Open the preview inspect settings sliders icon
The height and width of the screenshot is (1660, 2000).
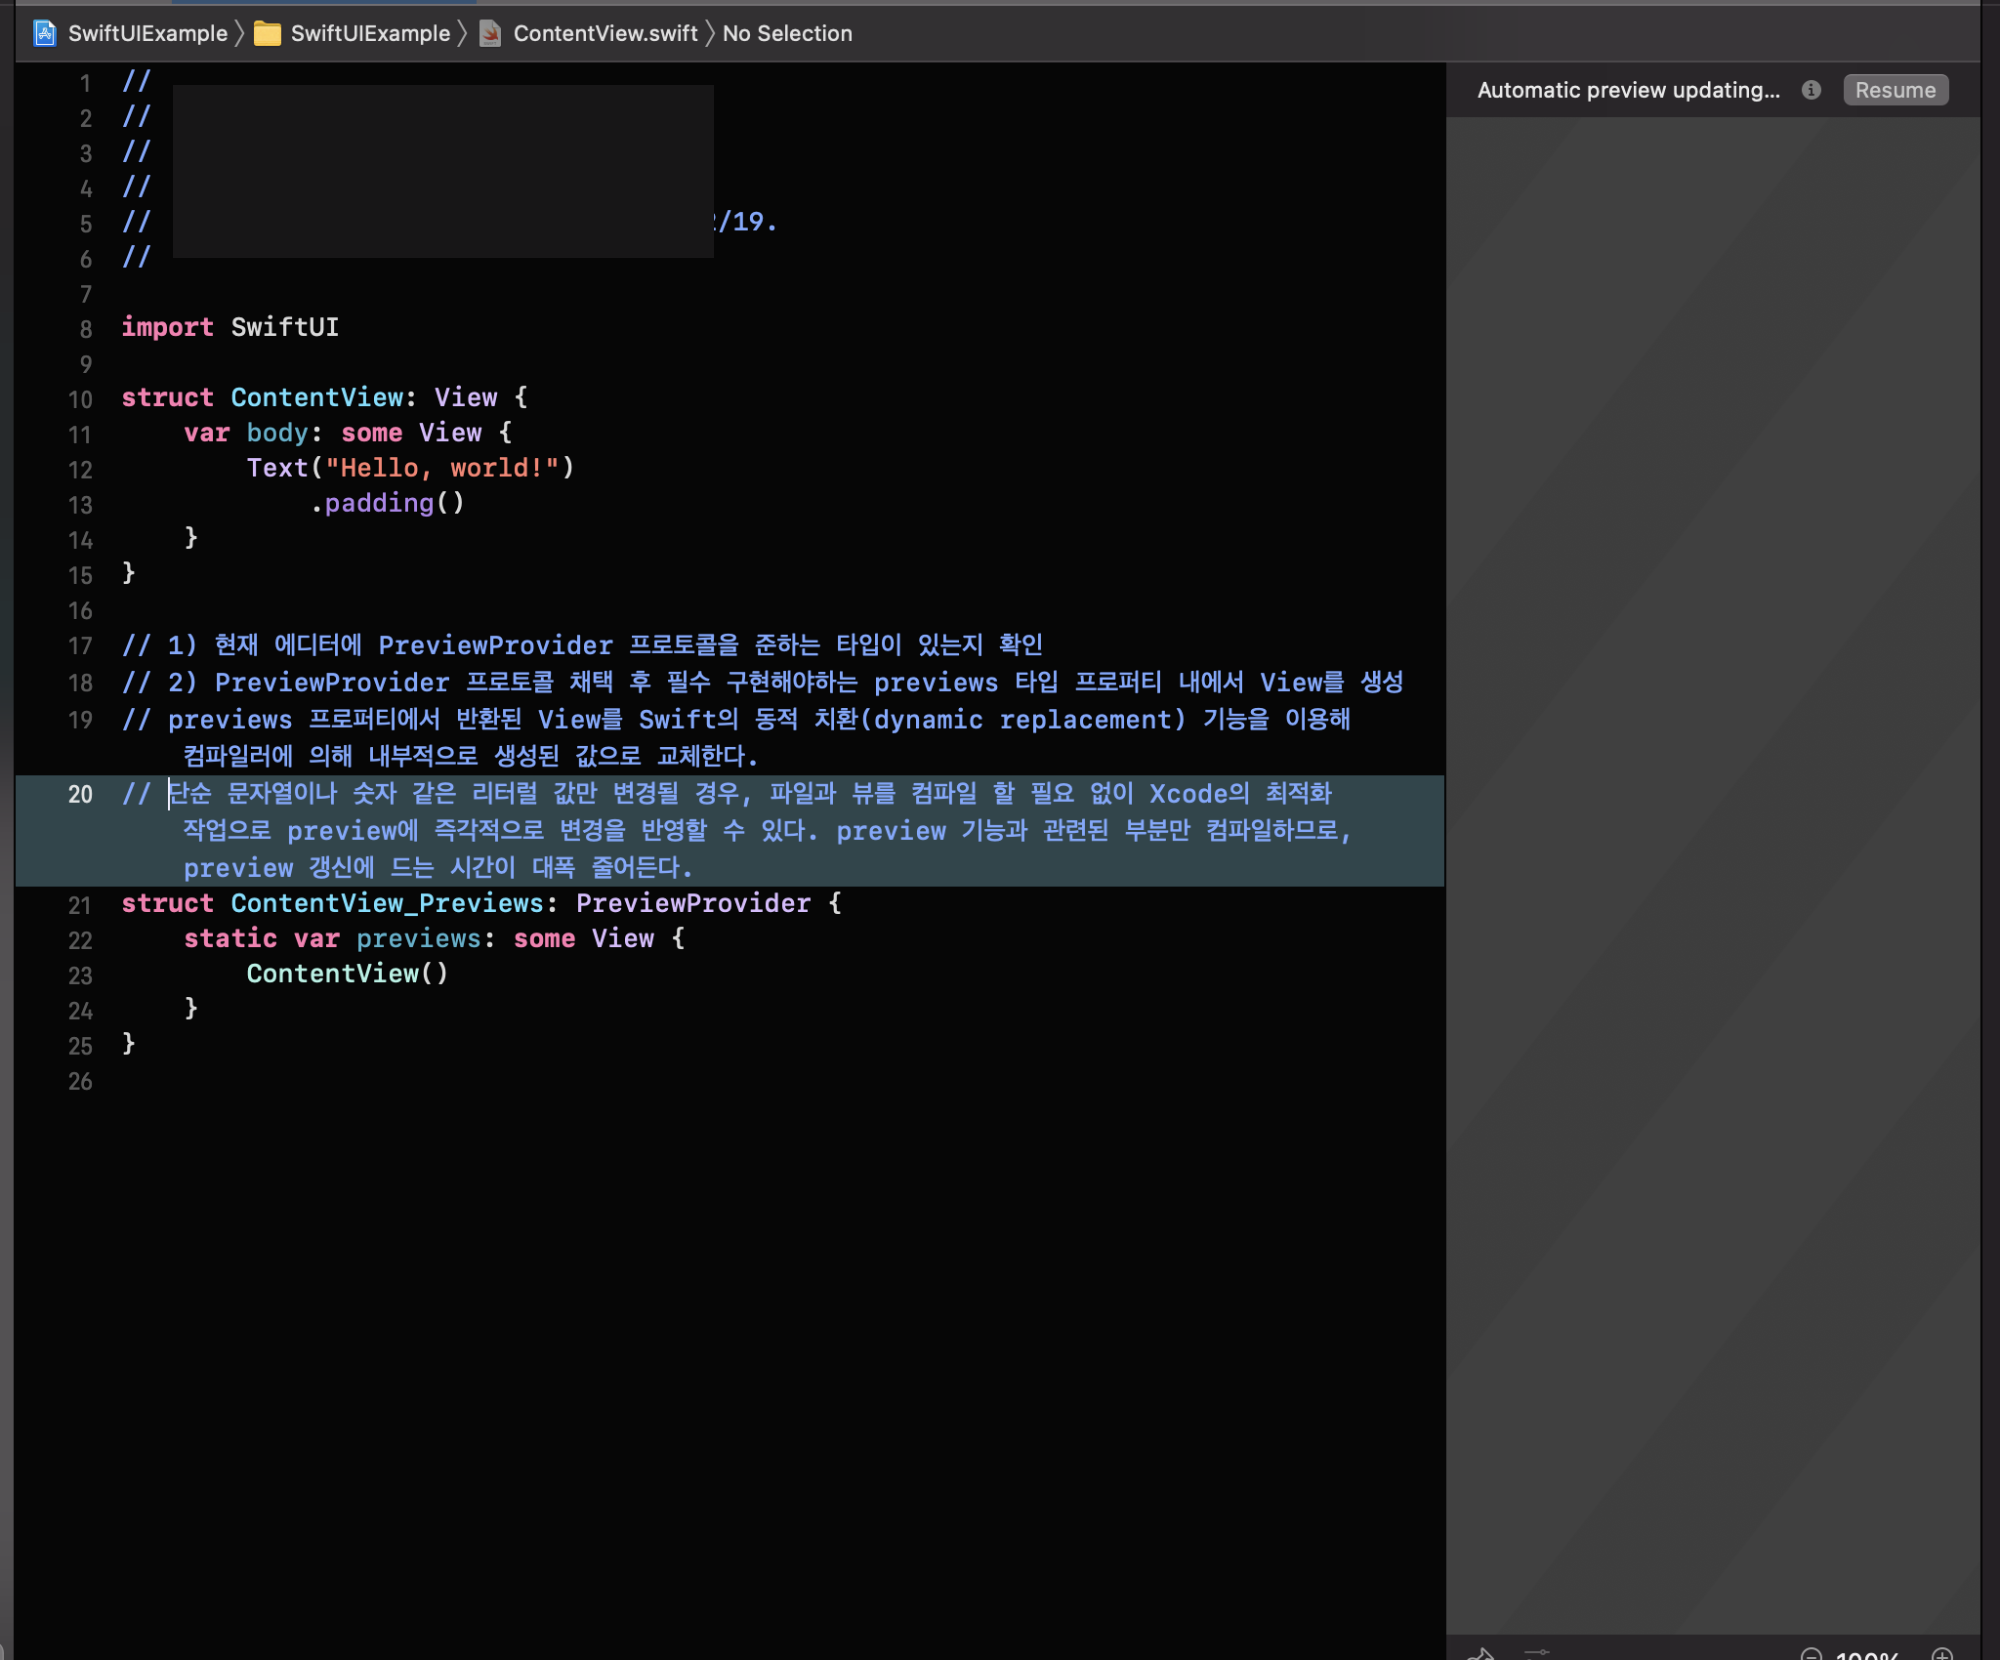1537,1654
